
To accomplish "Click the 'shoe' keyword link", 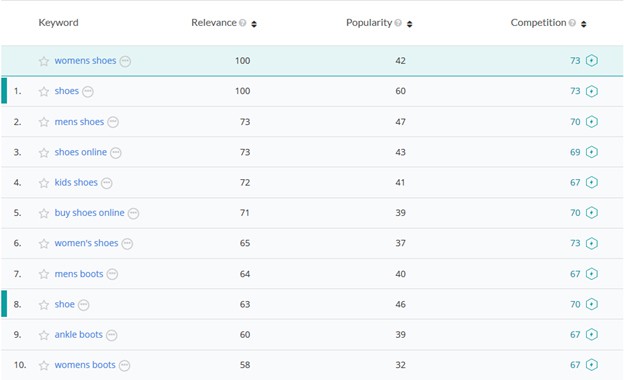I will 64,304.
